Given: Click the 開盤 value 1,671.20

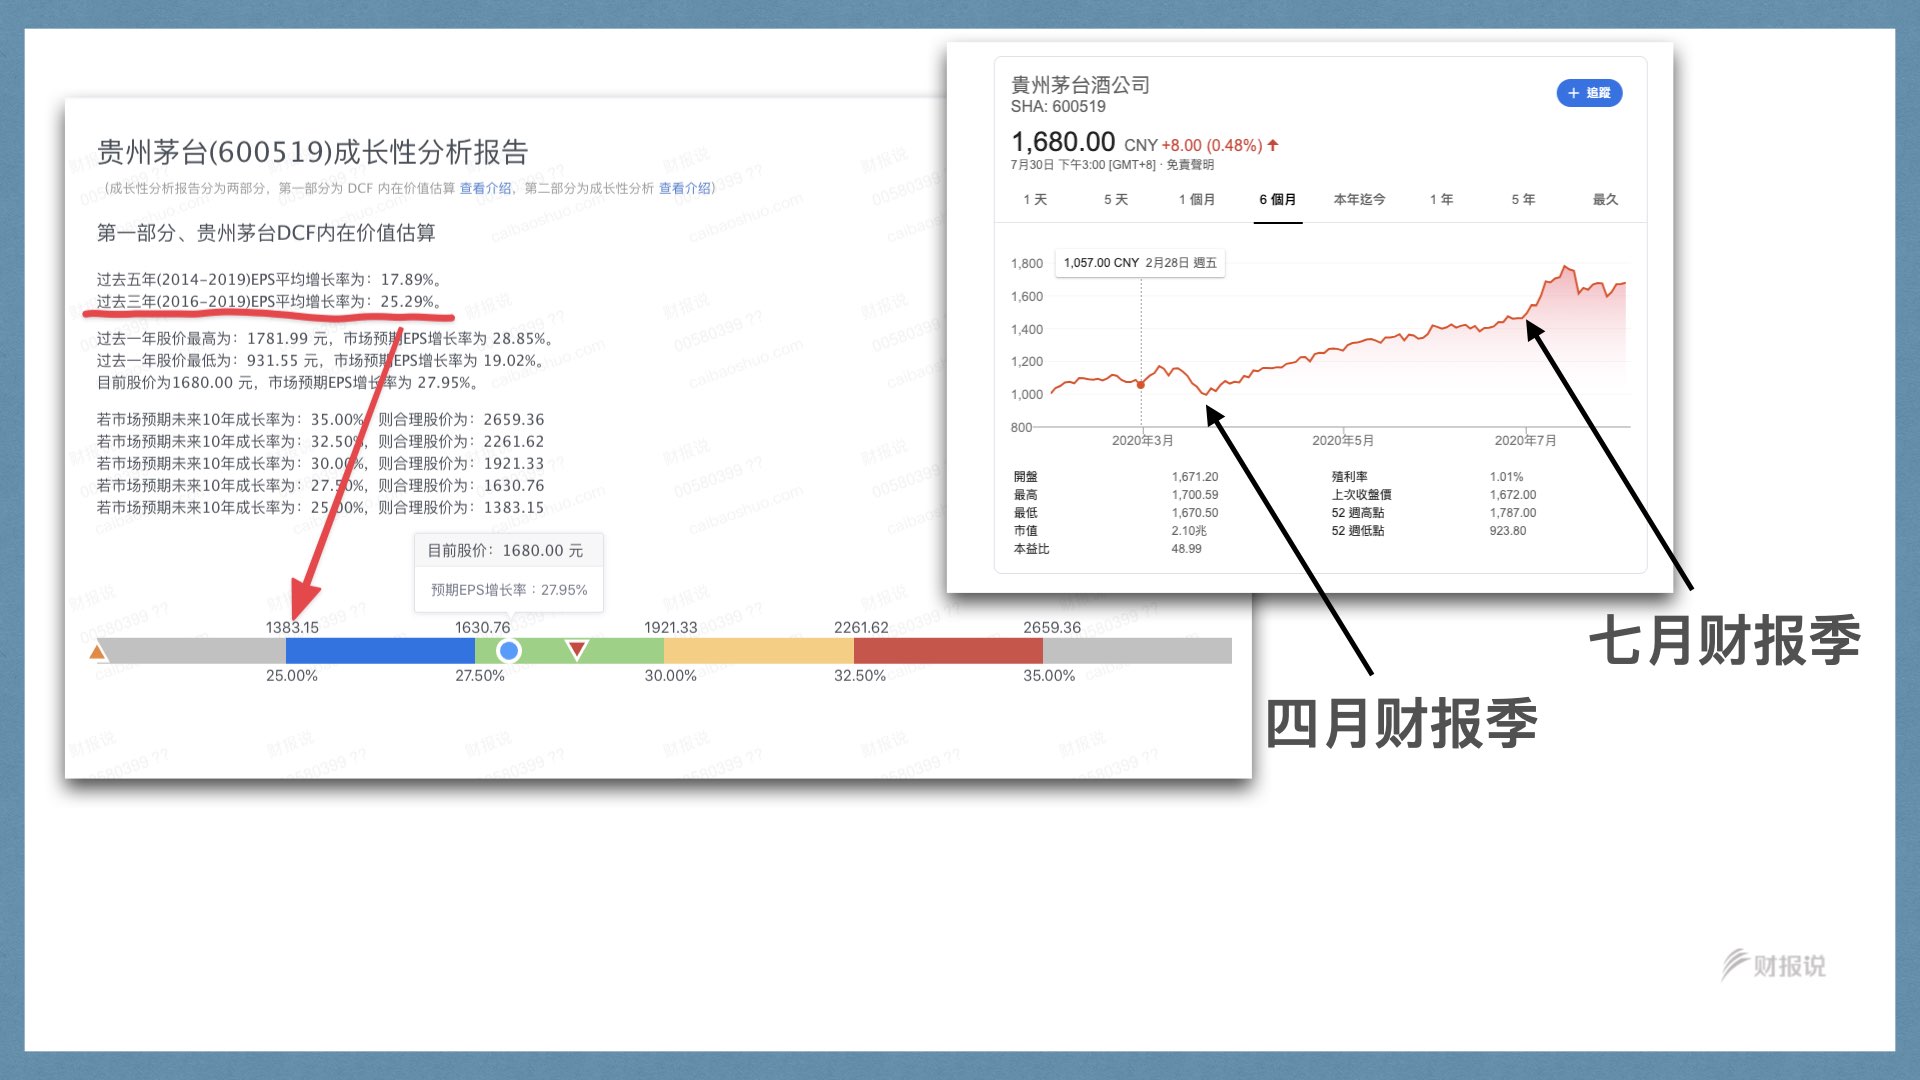Looking at the screenshot, I should tap(1195, 477).
